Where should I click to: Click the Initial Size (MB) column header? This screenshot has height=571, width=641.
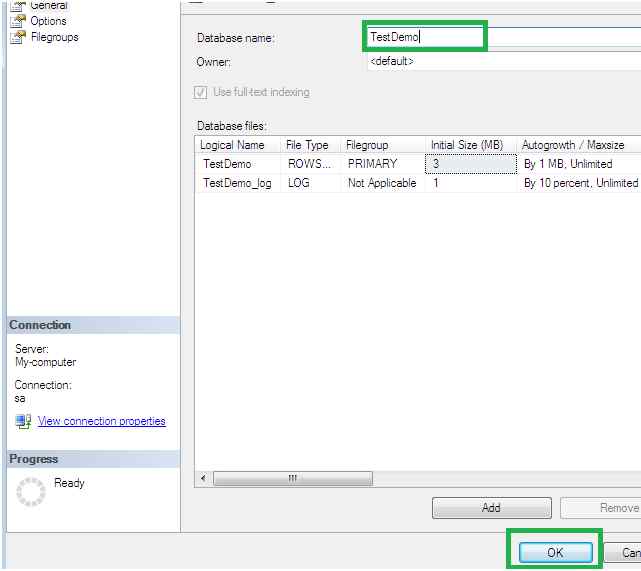pos(471,145)
